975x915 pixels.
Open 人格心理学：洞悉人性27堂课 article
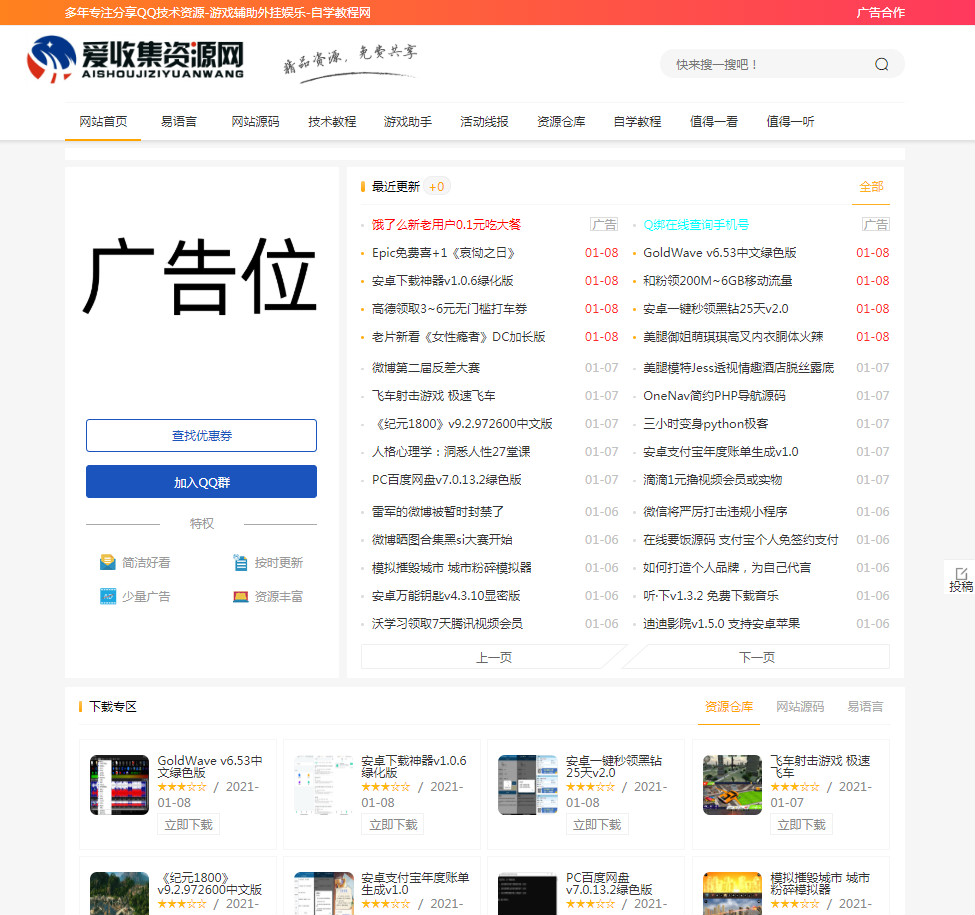pos(451,451)
